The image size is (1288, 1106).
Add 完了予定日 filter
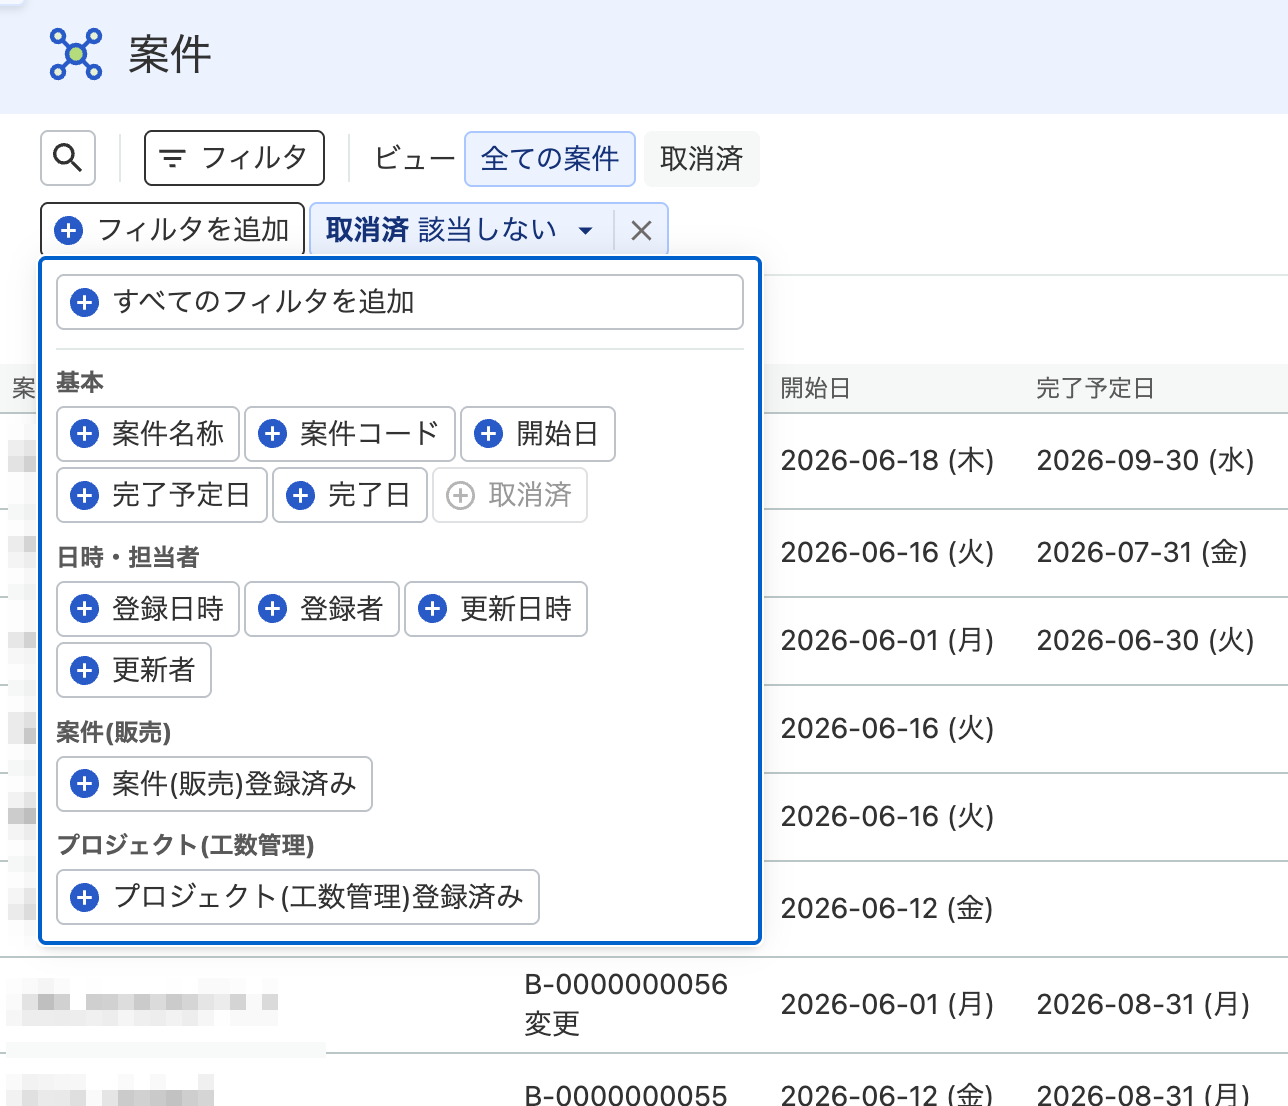point(162,495)
